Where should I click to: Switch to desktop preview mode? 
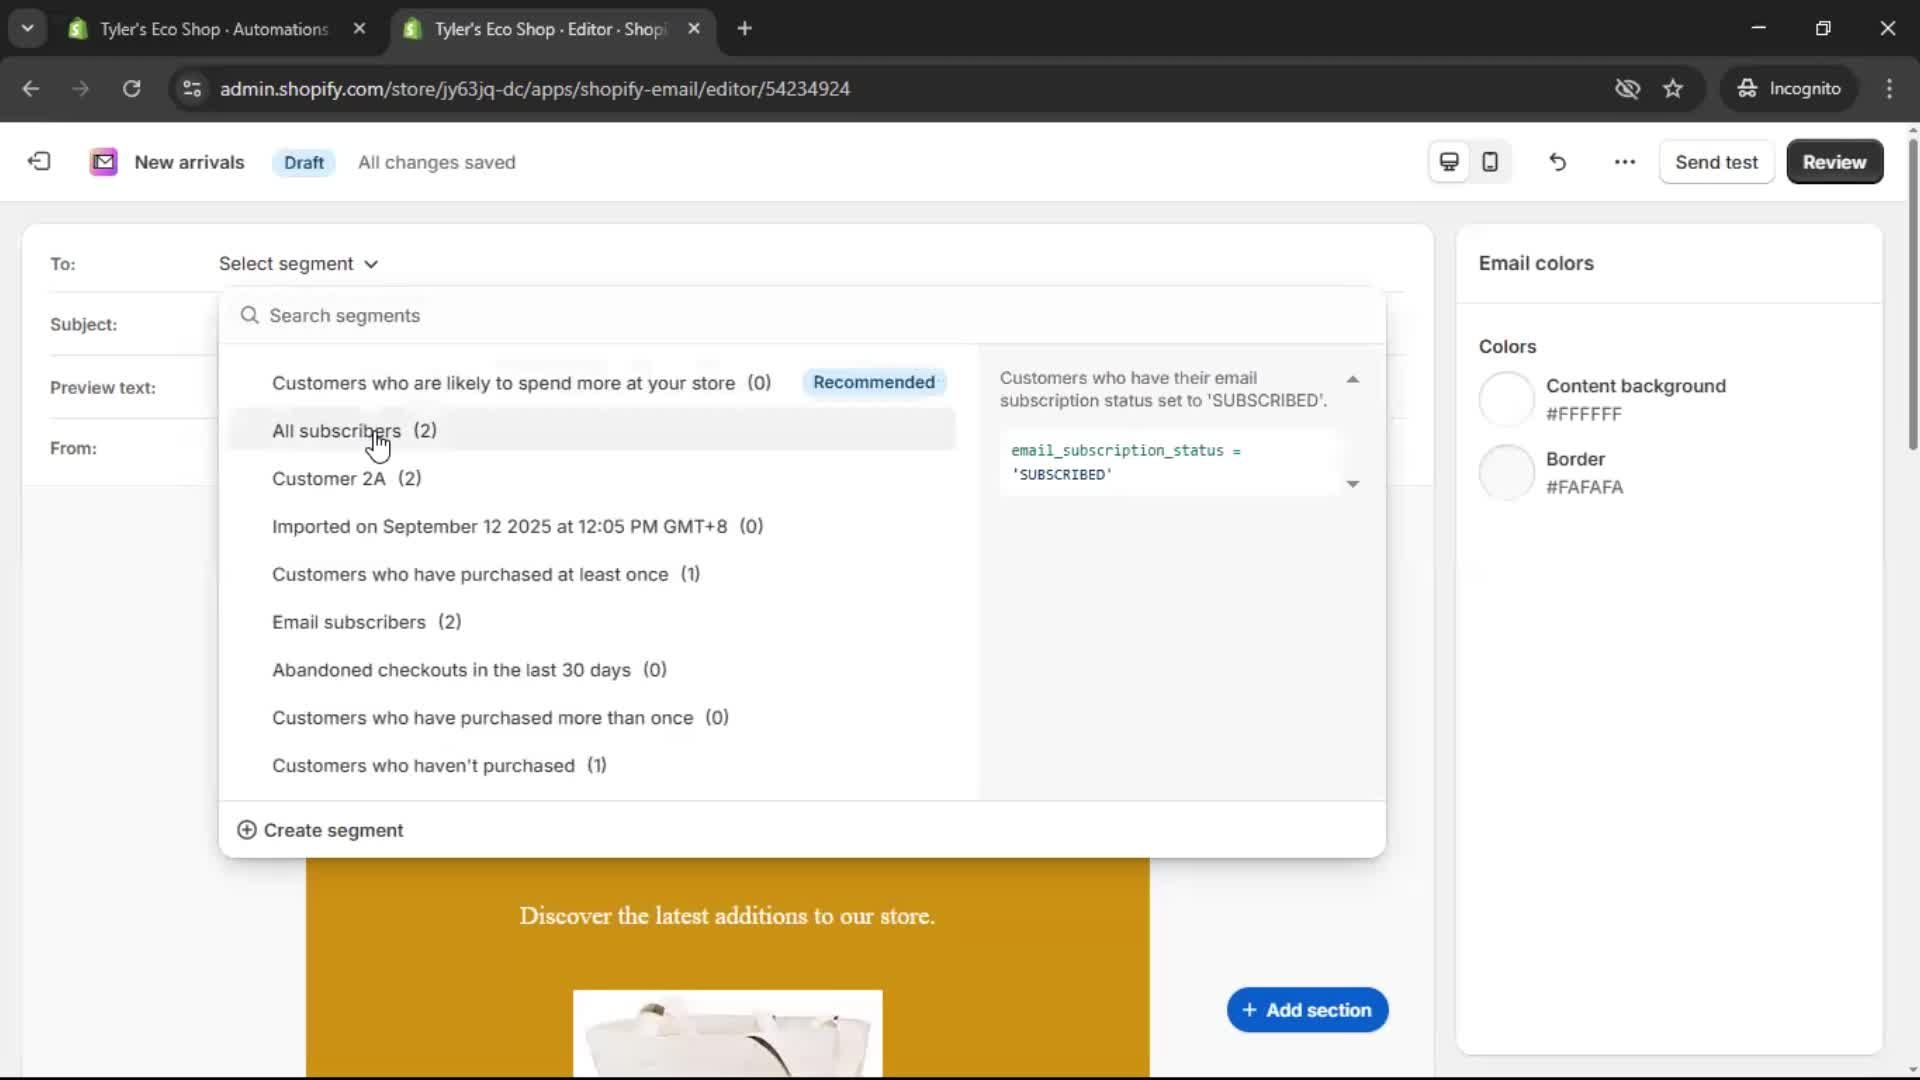(1448, 161)
